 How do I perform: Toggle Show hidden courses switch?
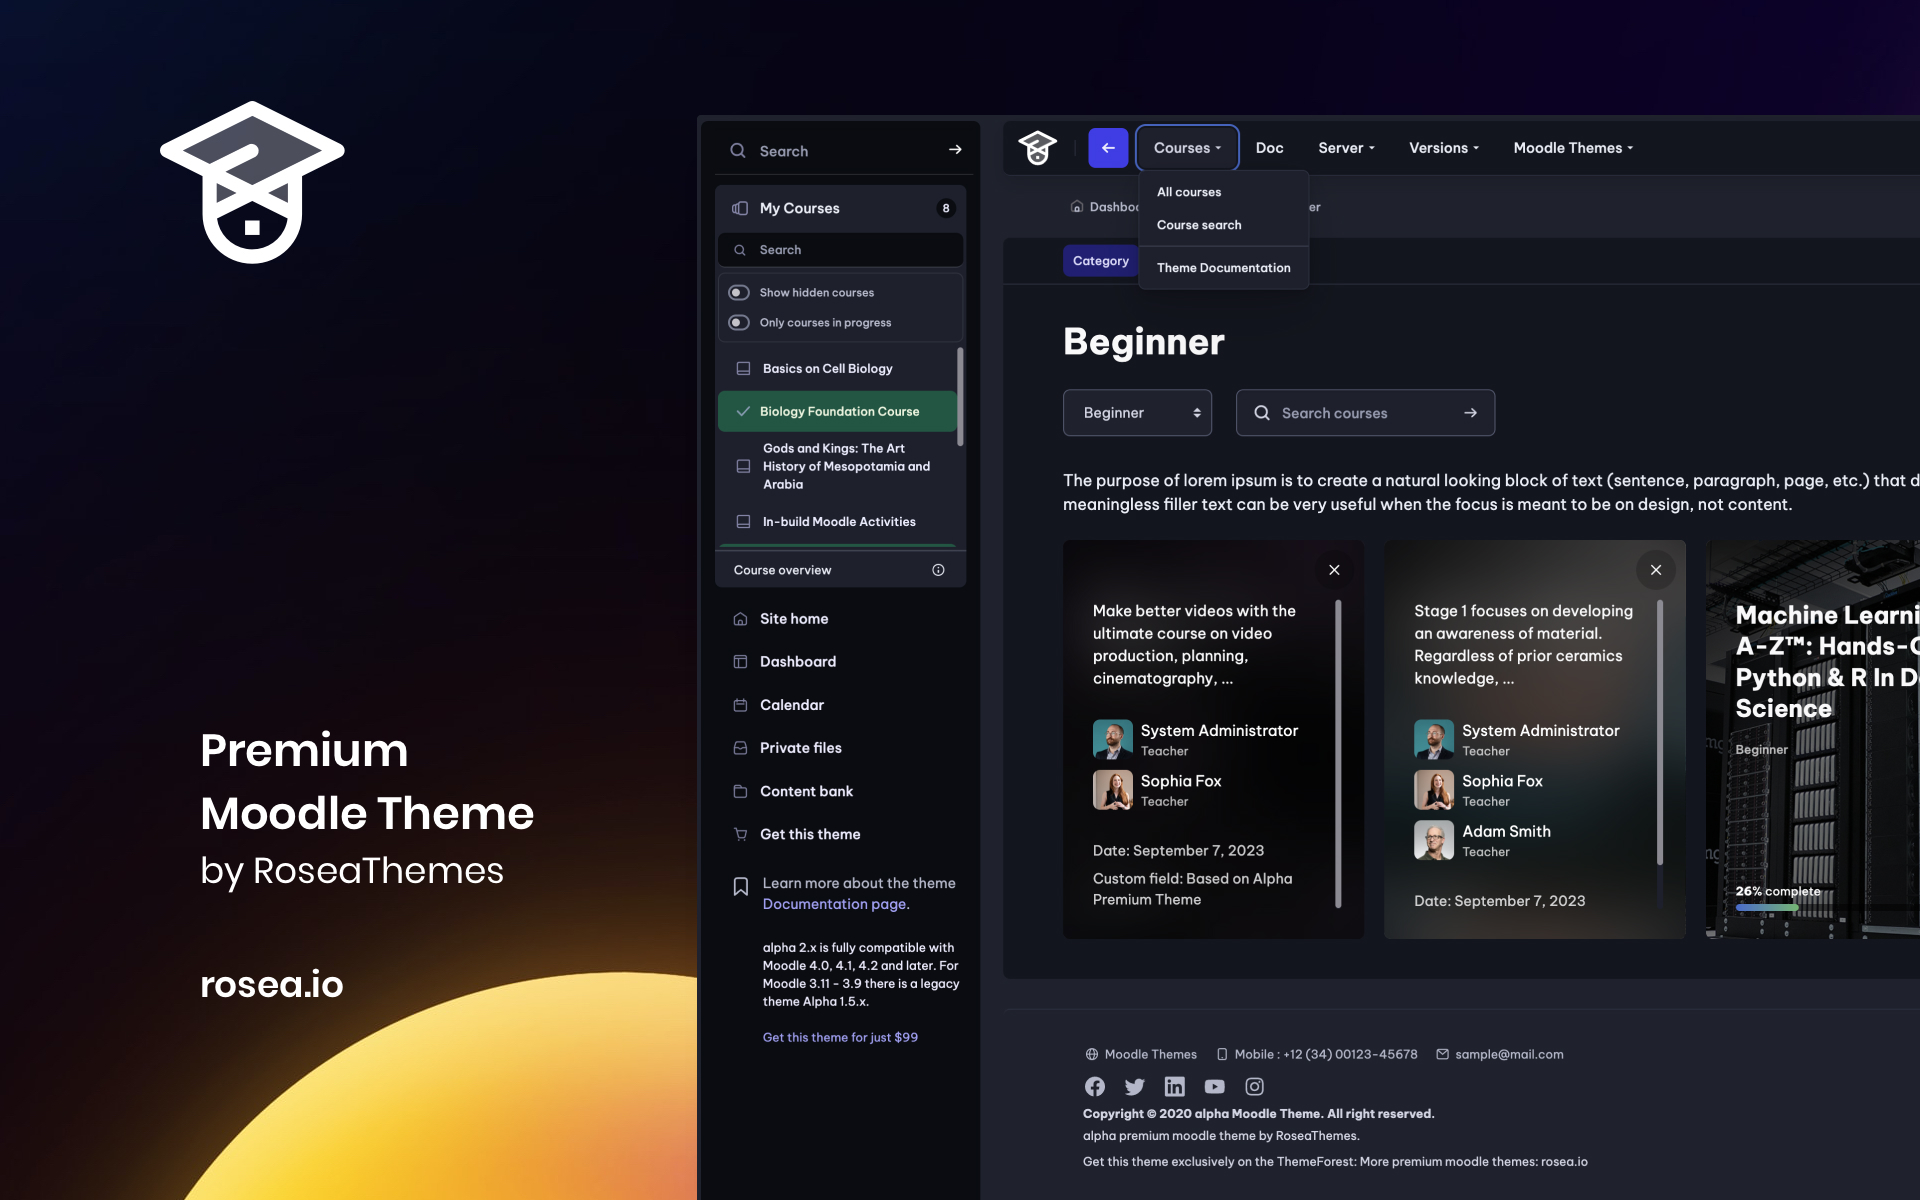[739, 292]
